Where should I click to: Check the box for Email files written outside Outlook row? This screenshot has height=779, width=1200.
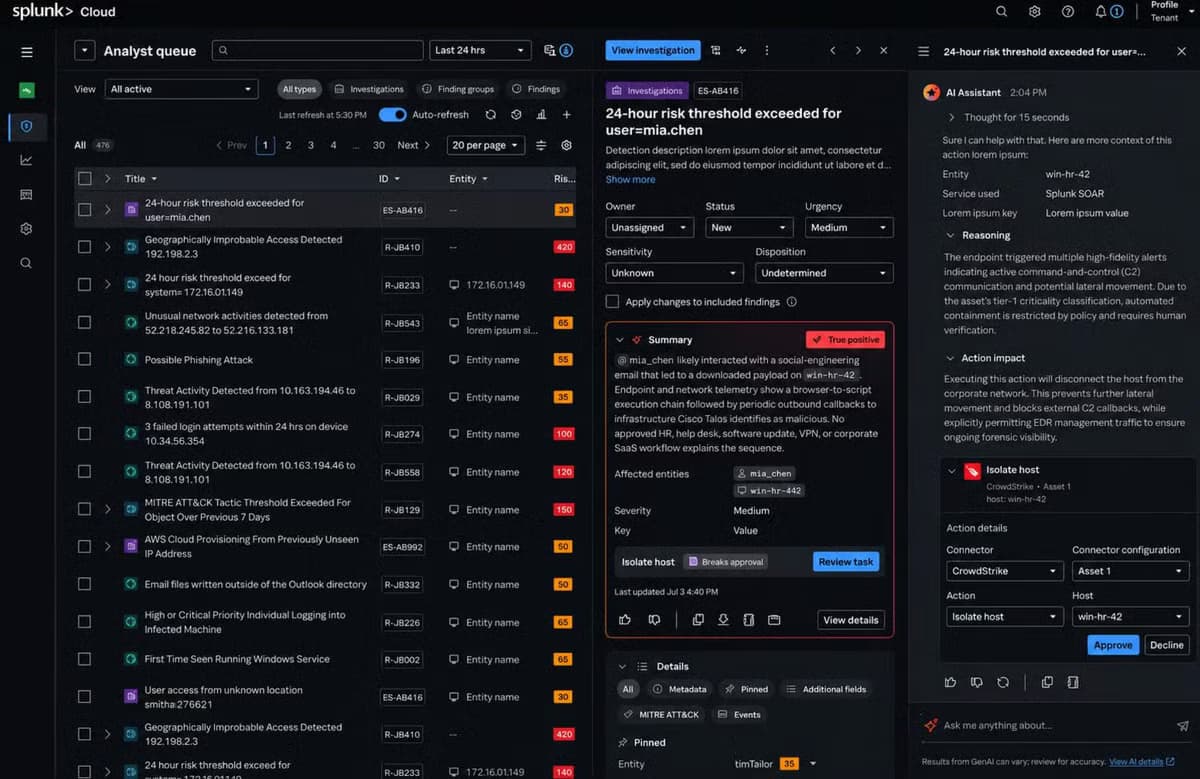(x=85, y=584)
